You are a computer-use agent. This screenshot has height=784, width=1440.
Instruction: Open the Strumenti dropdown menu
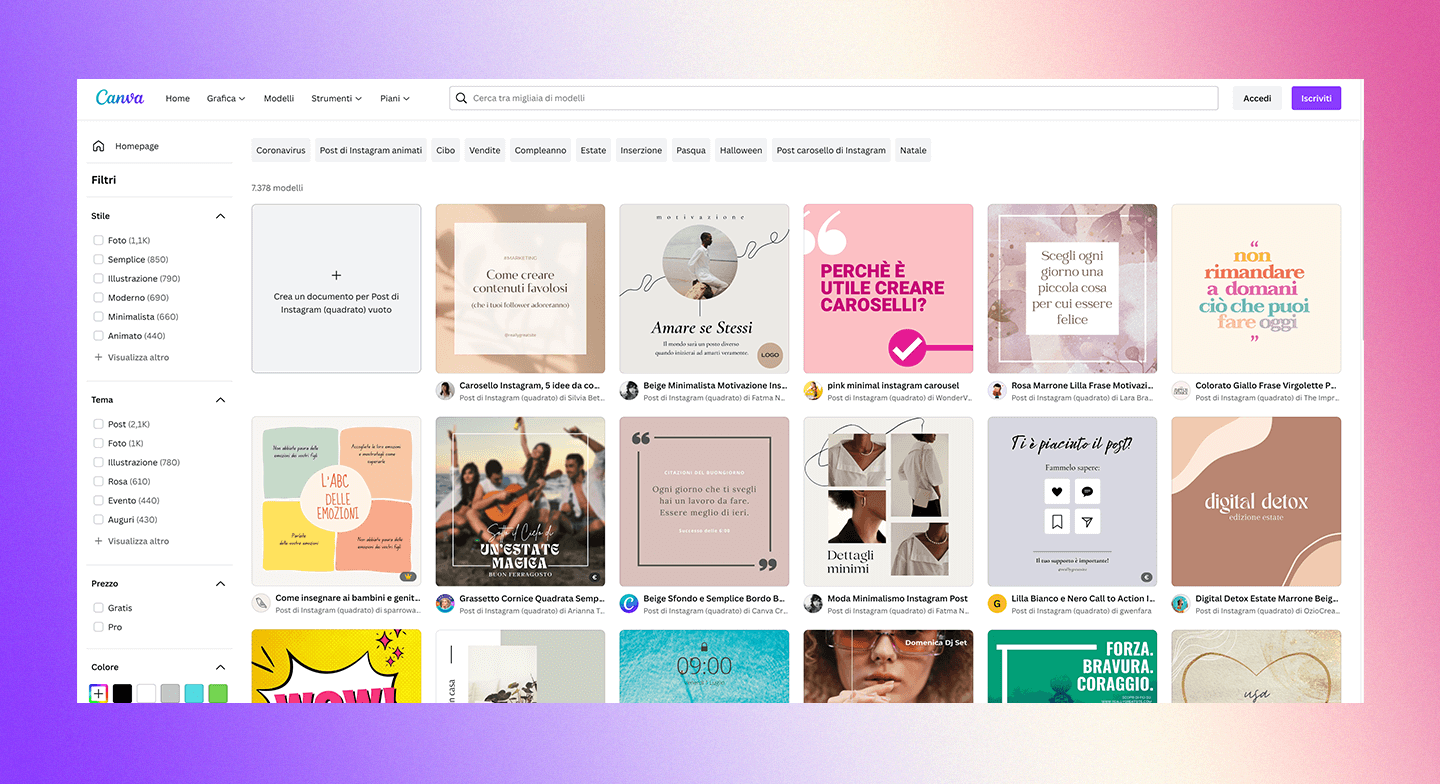click(337, 98)
